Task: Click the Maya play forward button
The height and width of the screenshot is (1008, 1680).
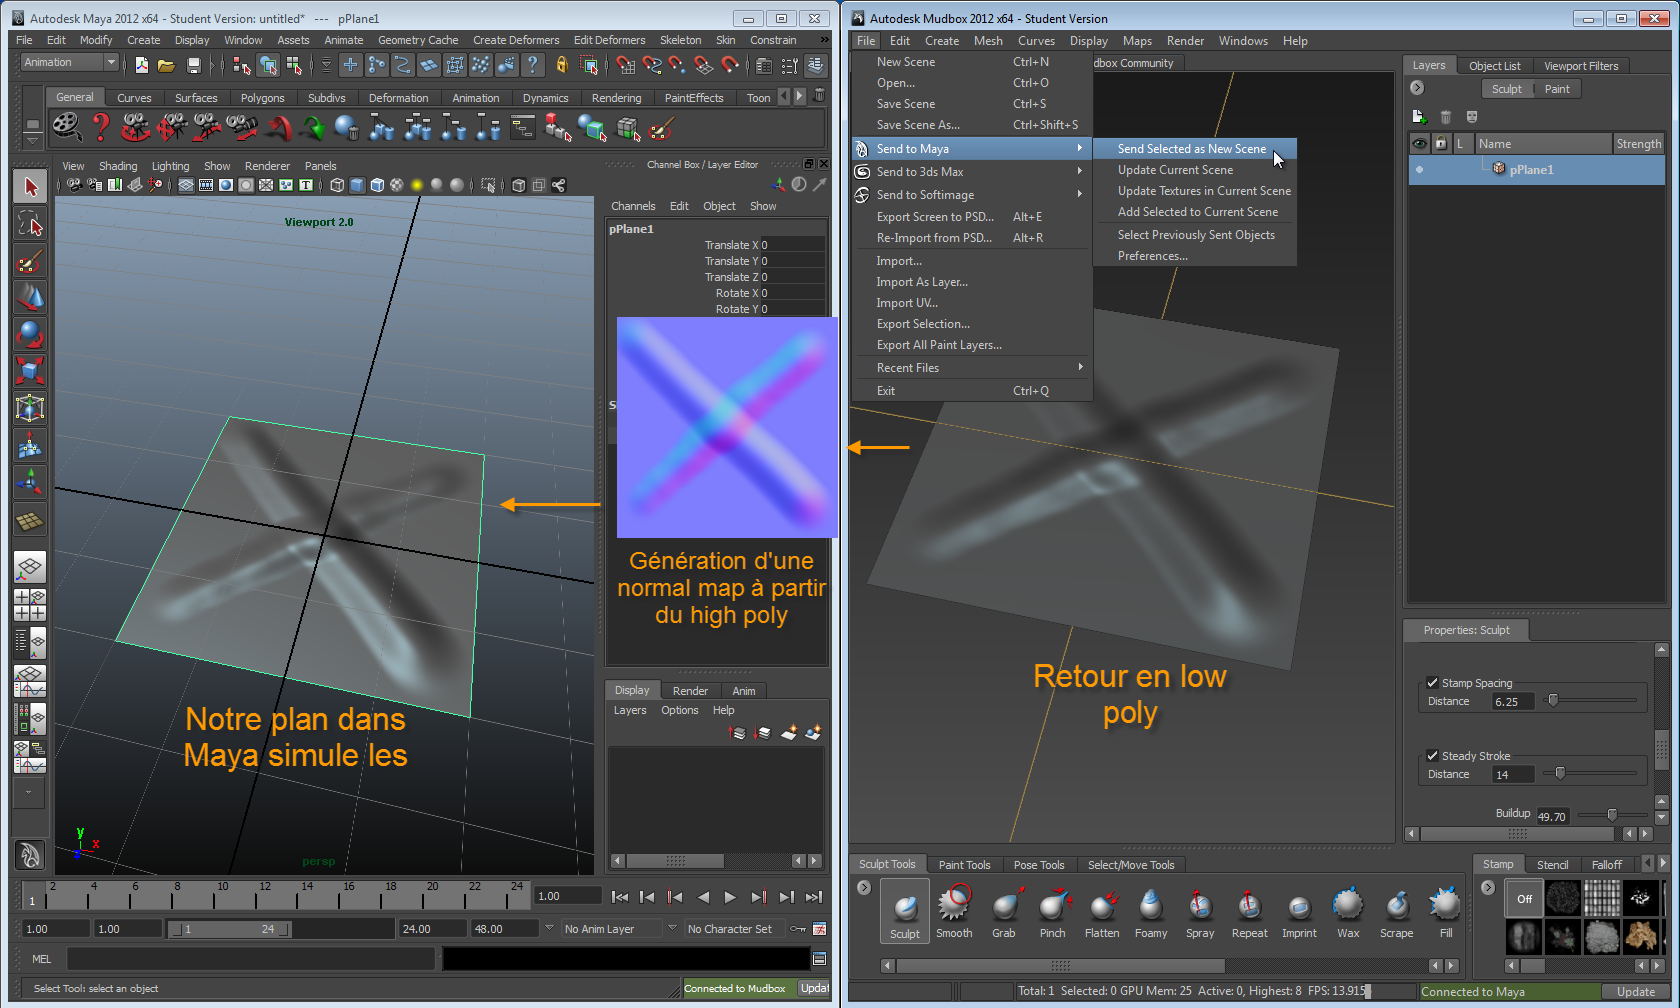Action: [730, 897]
